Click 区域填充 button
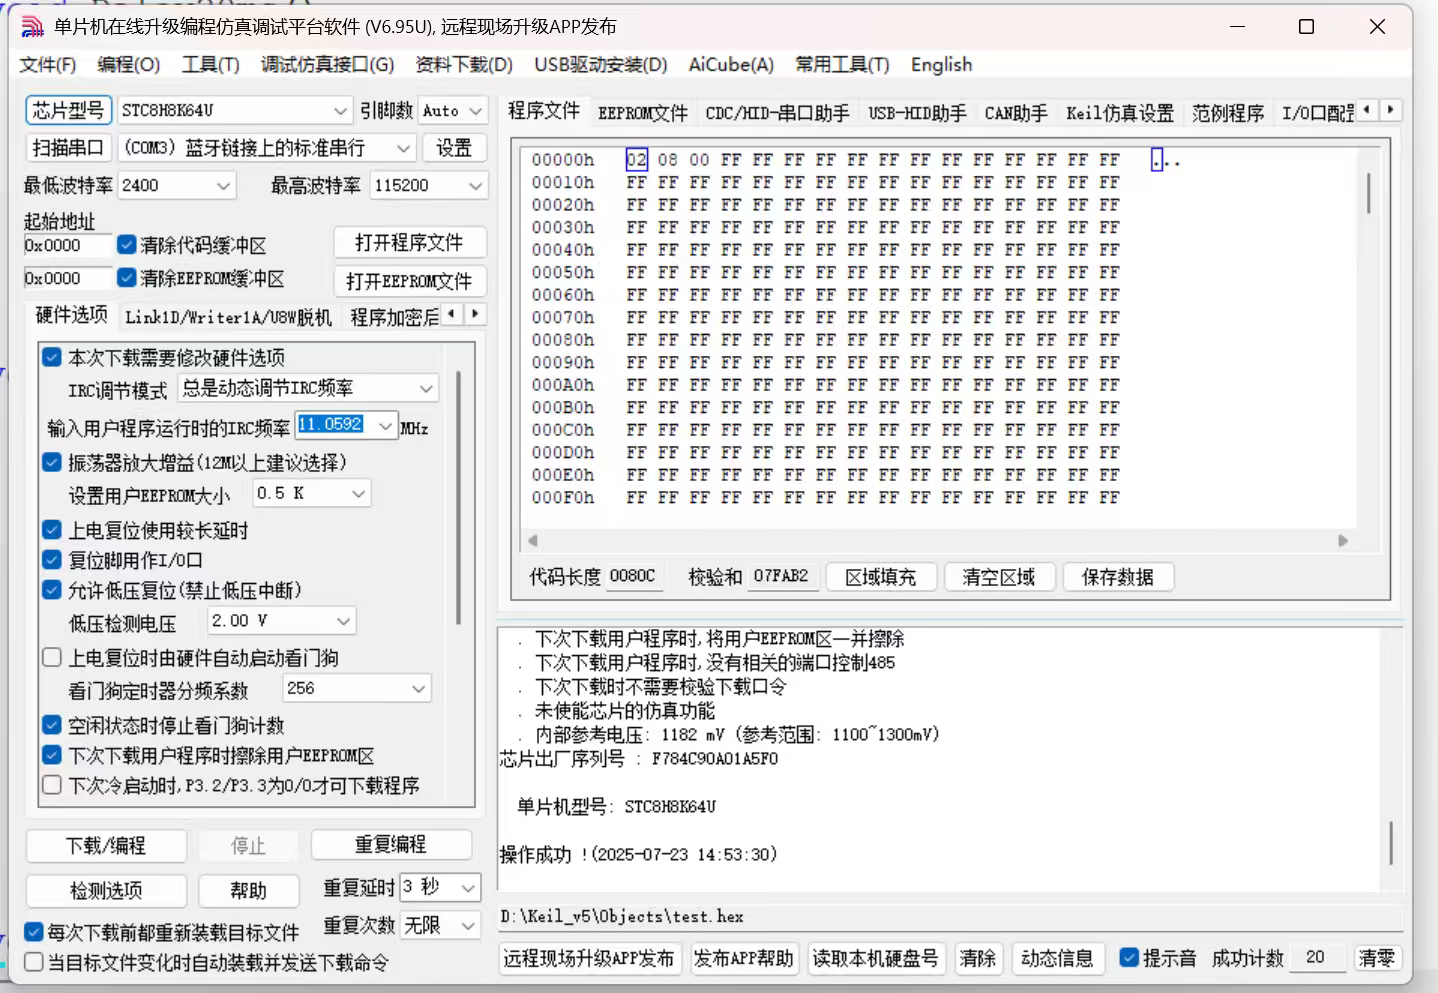Viewport: 1438px width, 993px height. click(881, 577)
